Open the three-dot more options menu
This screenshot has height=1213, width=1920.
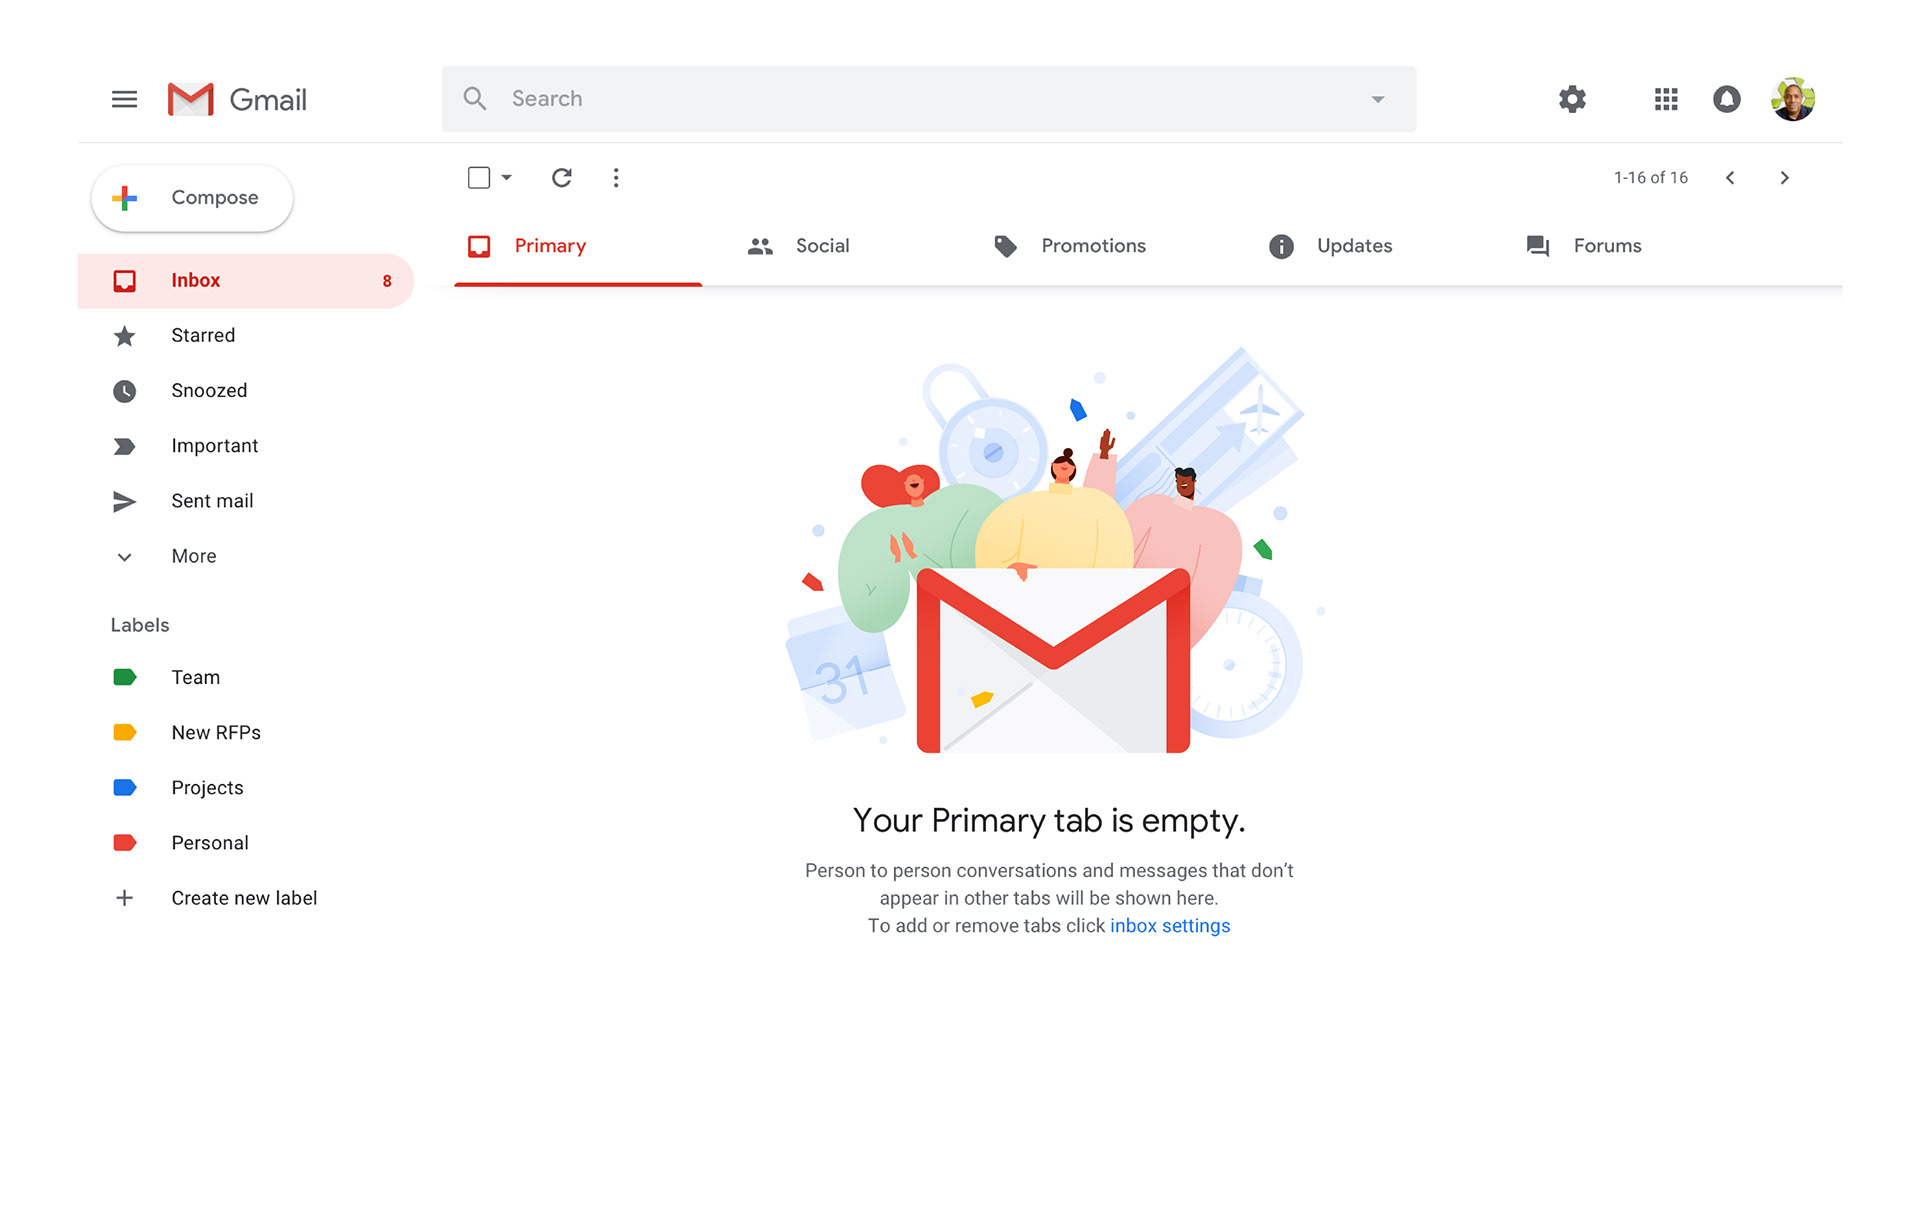[x=616, y=178]
